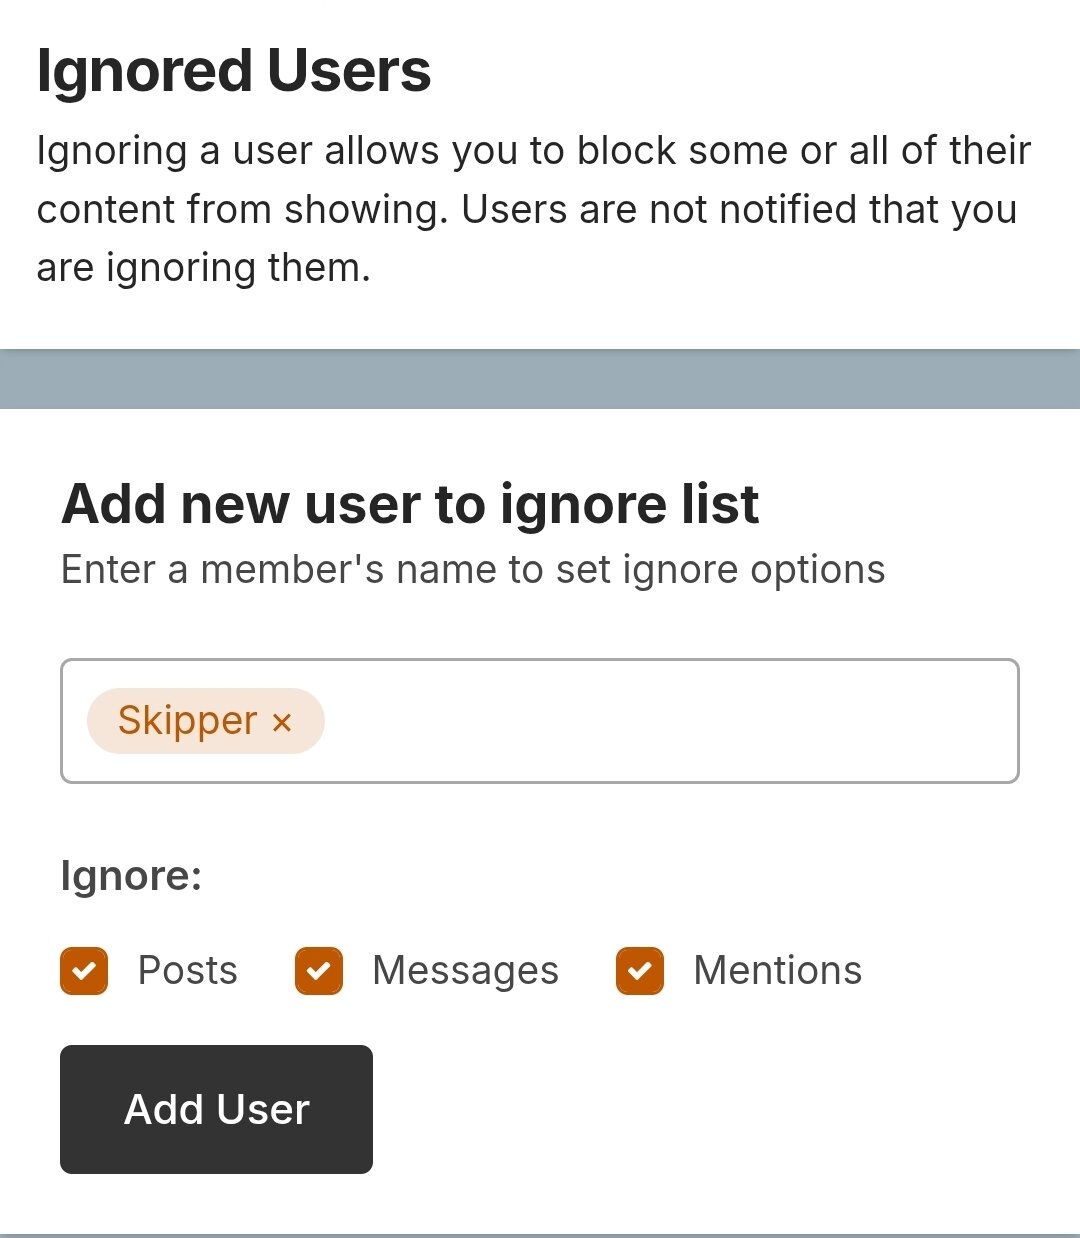Click the "Ignoring a user allows" description line
This screenshot has width=1080, height=1238.
pos(533,151)
